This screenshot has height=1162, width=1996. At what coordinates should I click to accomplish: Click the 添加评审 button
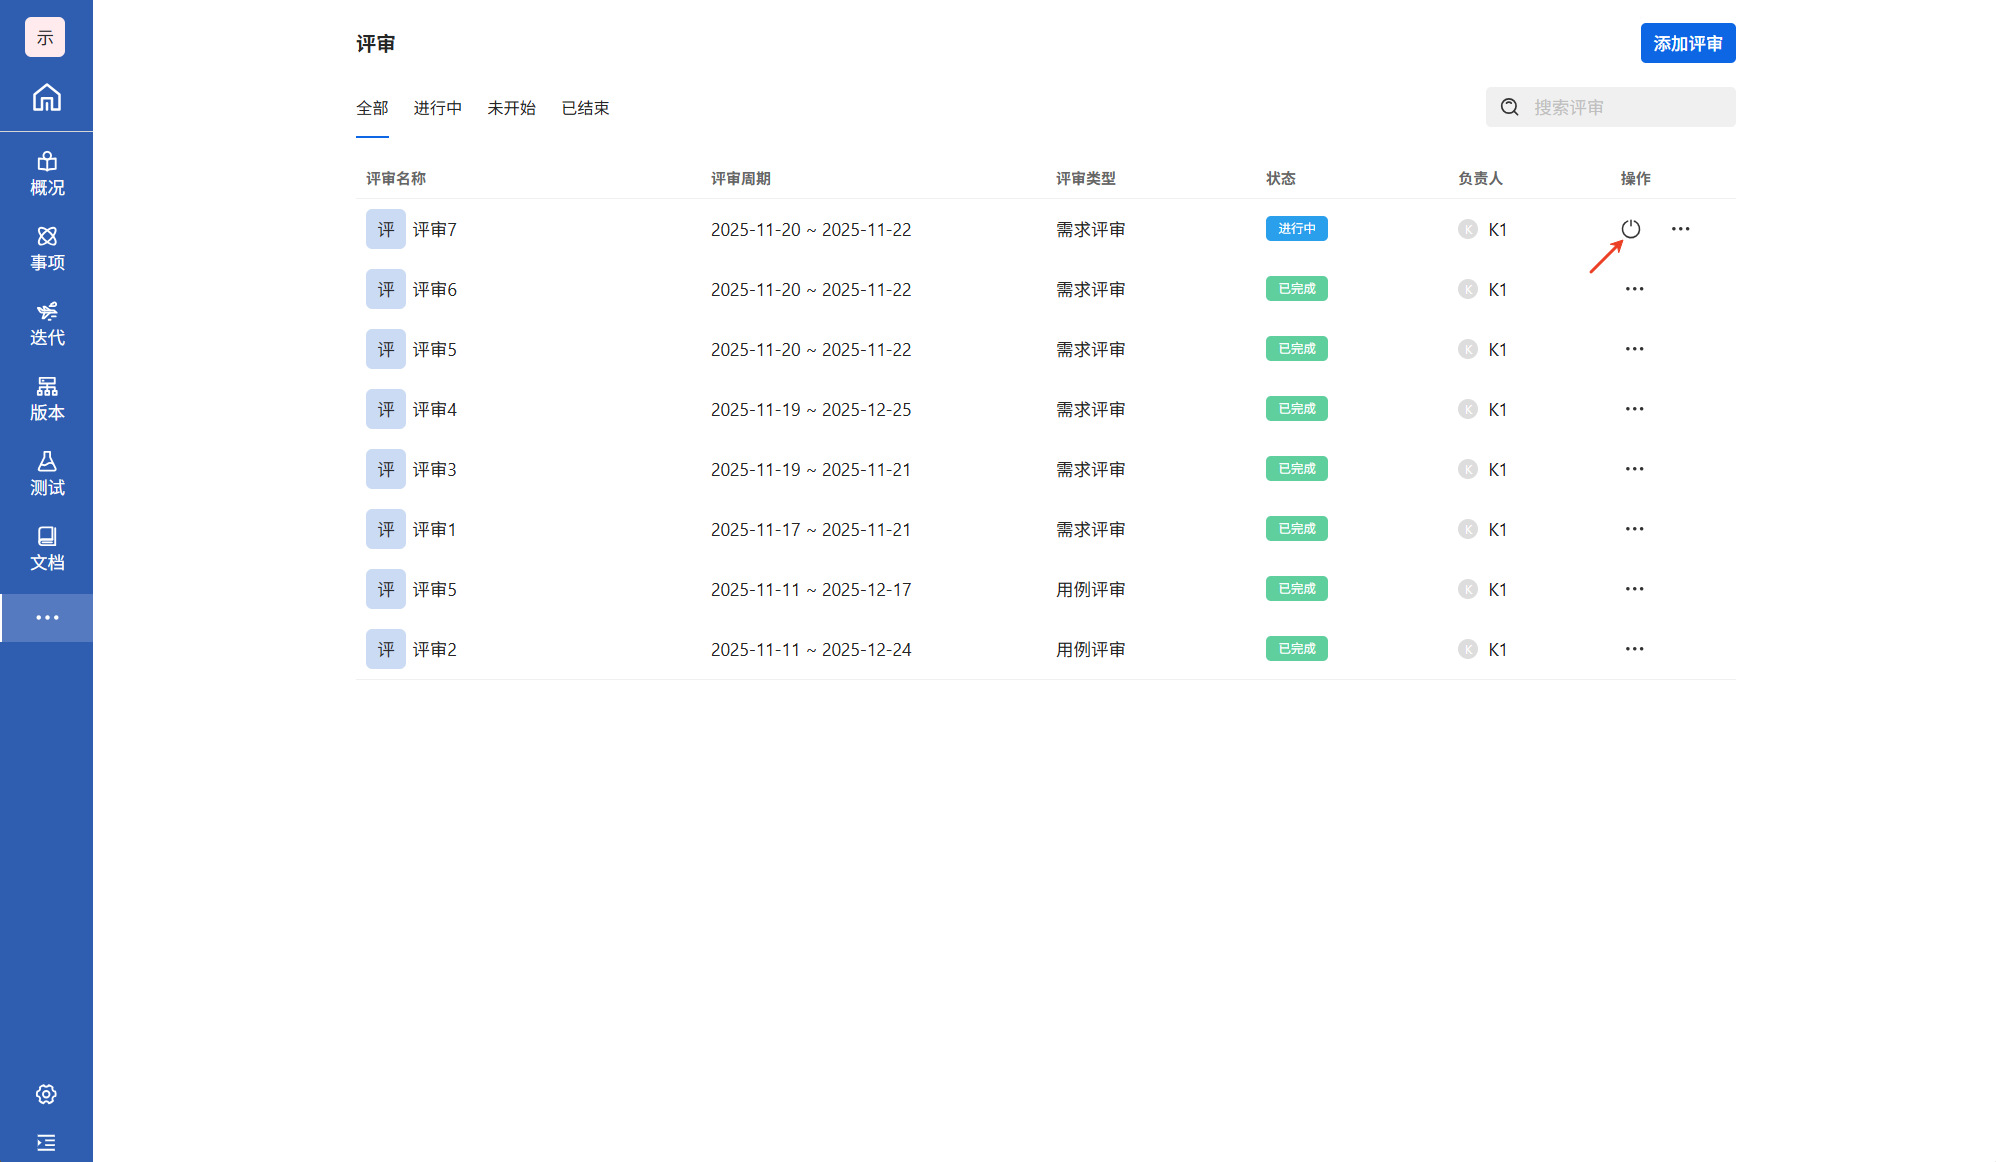(1687, 43)
